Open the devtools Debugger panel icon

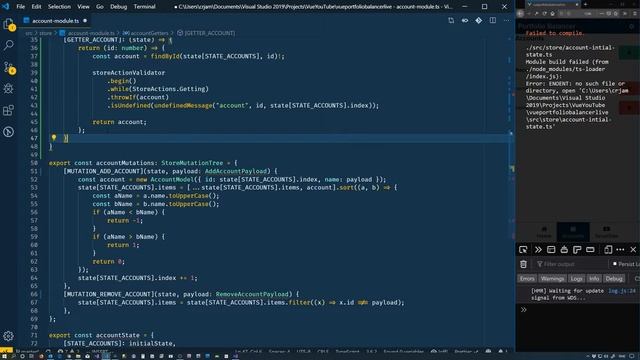click(564, 249)
